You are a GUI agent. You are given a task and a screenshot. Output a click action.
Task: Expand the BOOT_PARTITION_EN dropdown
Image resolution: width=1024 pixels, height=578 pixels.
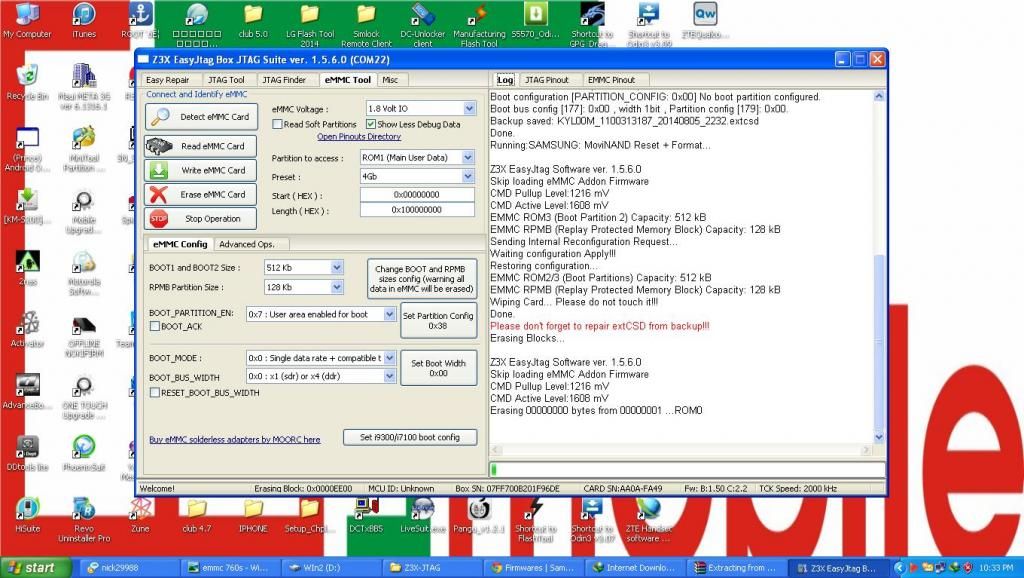(389, 314)
